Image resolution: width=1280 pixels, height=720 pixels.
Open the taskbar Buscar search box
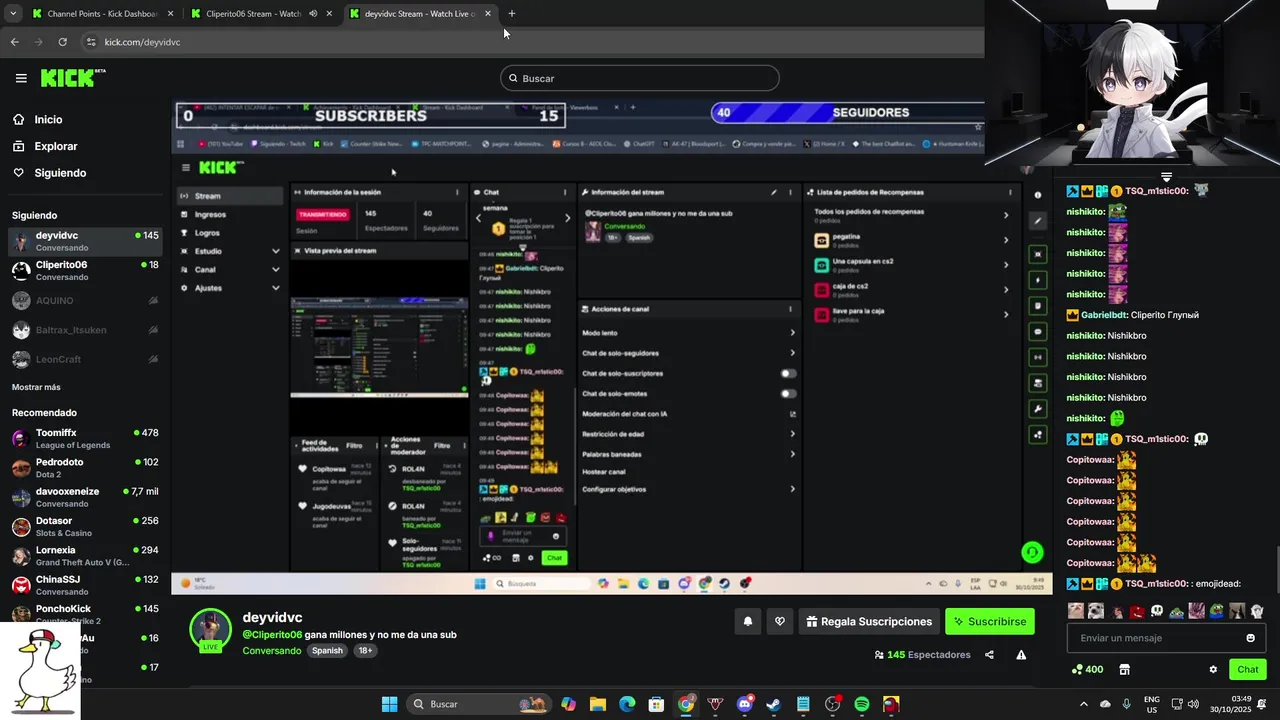(477, 704)
